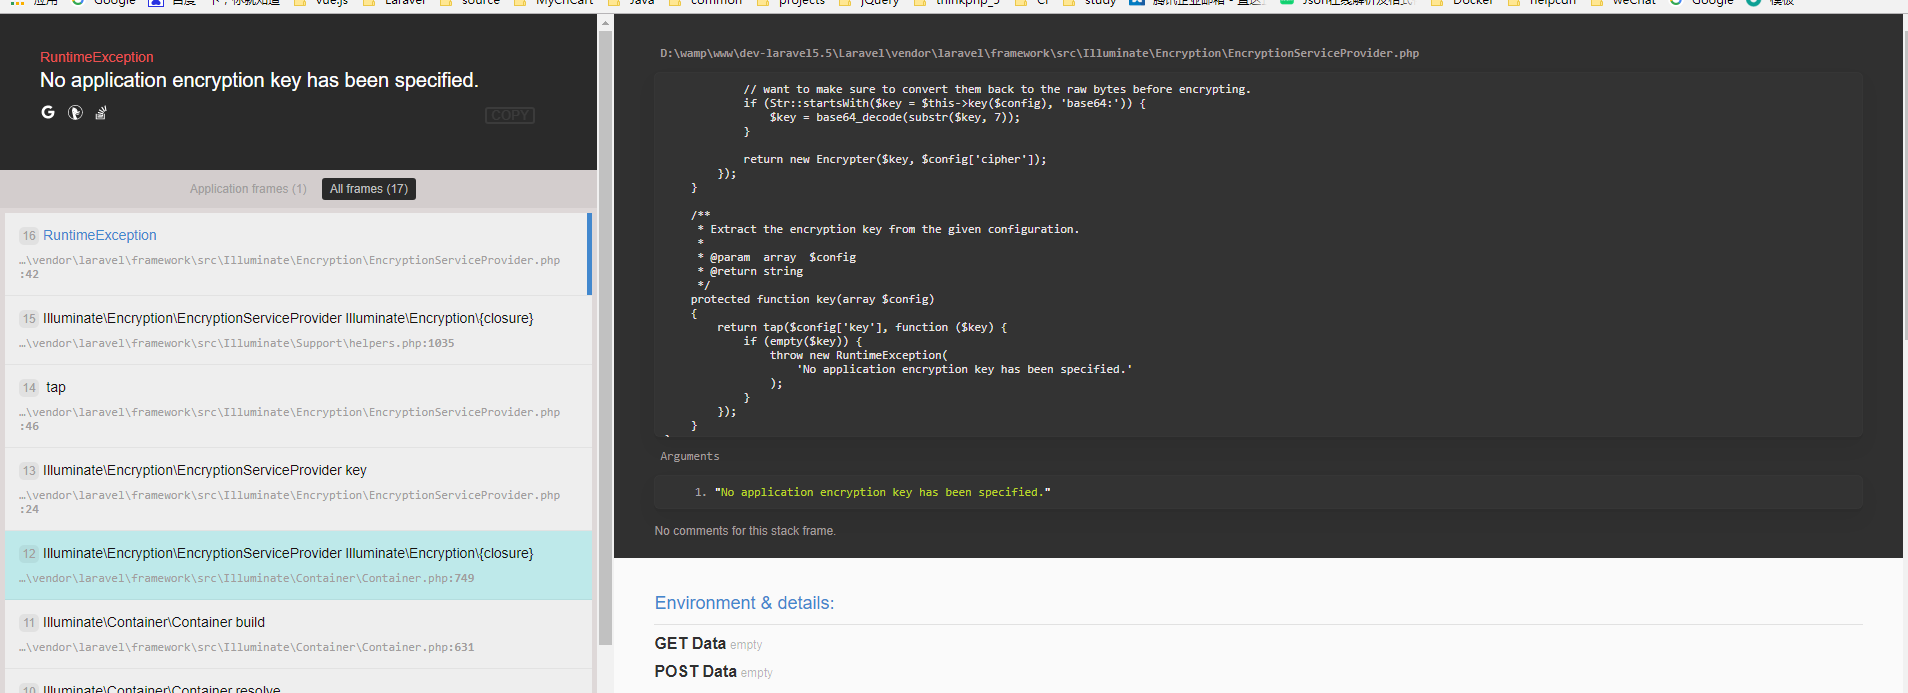
Task: Click the 'GET Data' label
Action: [x=690, y=644]
